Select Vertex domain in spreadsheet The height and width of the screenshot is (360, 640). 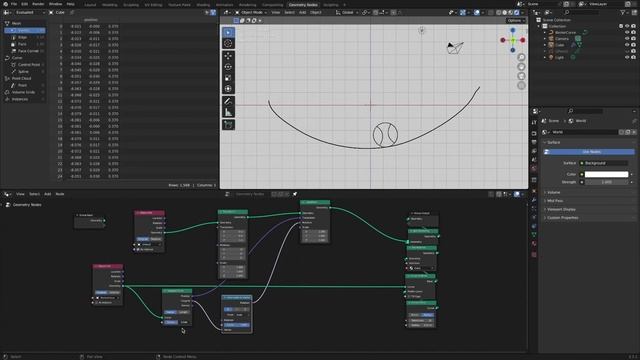coord(24,31)
